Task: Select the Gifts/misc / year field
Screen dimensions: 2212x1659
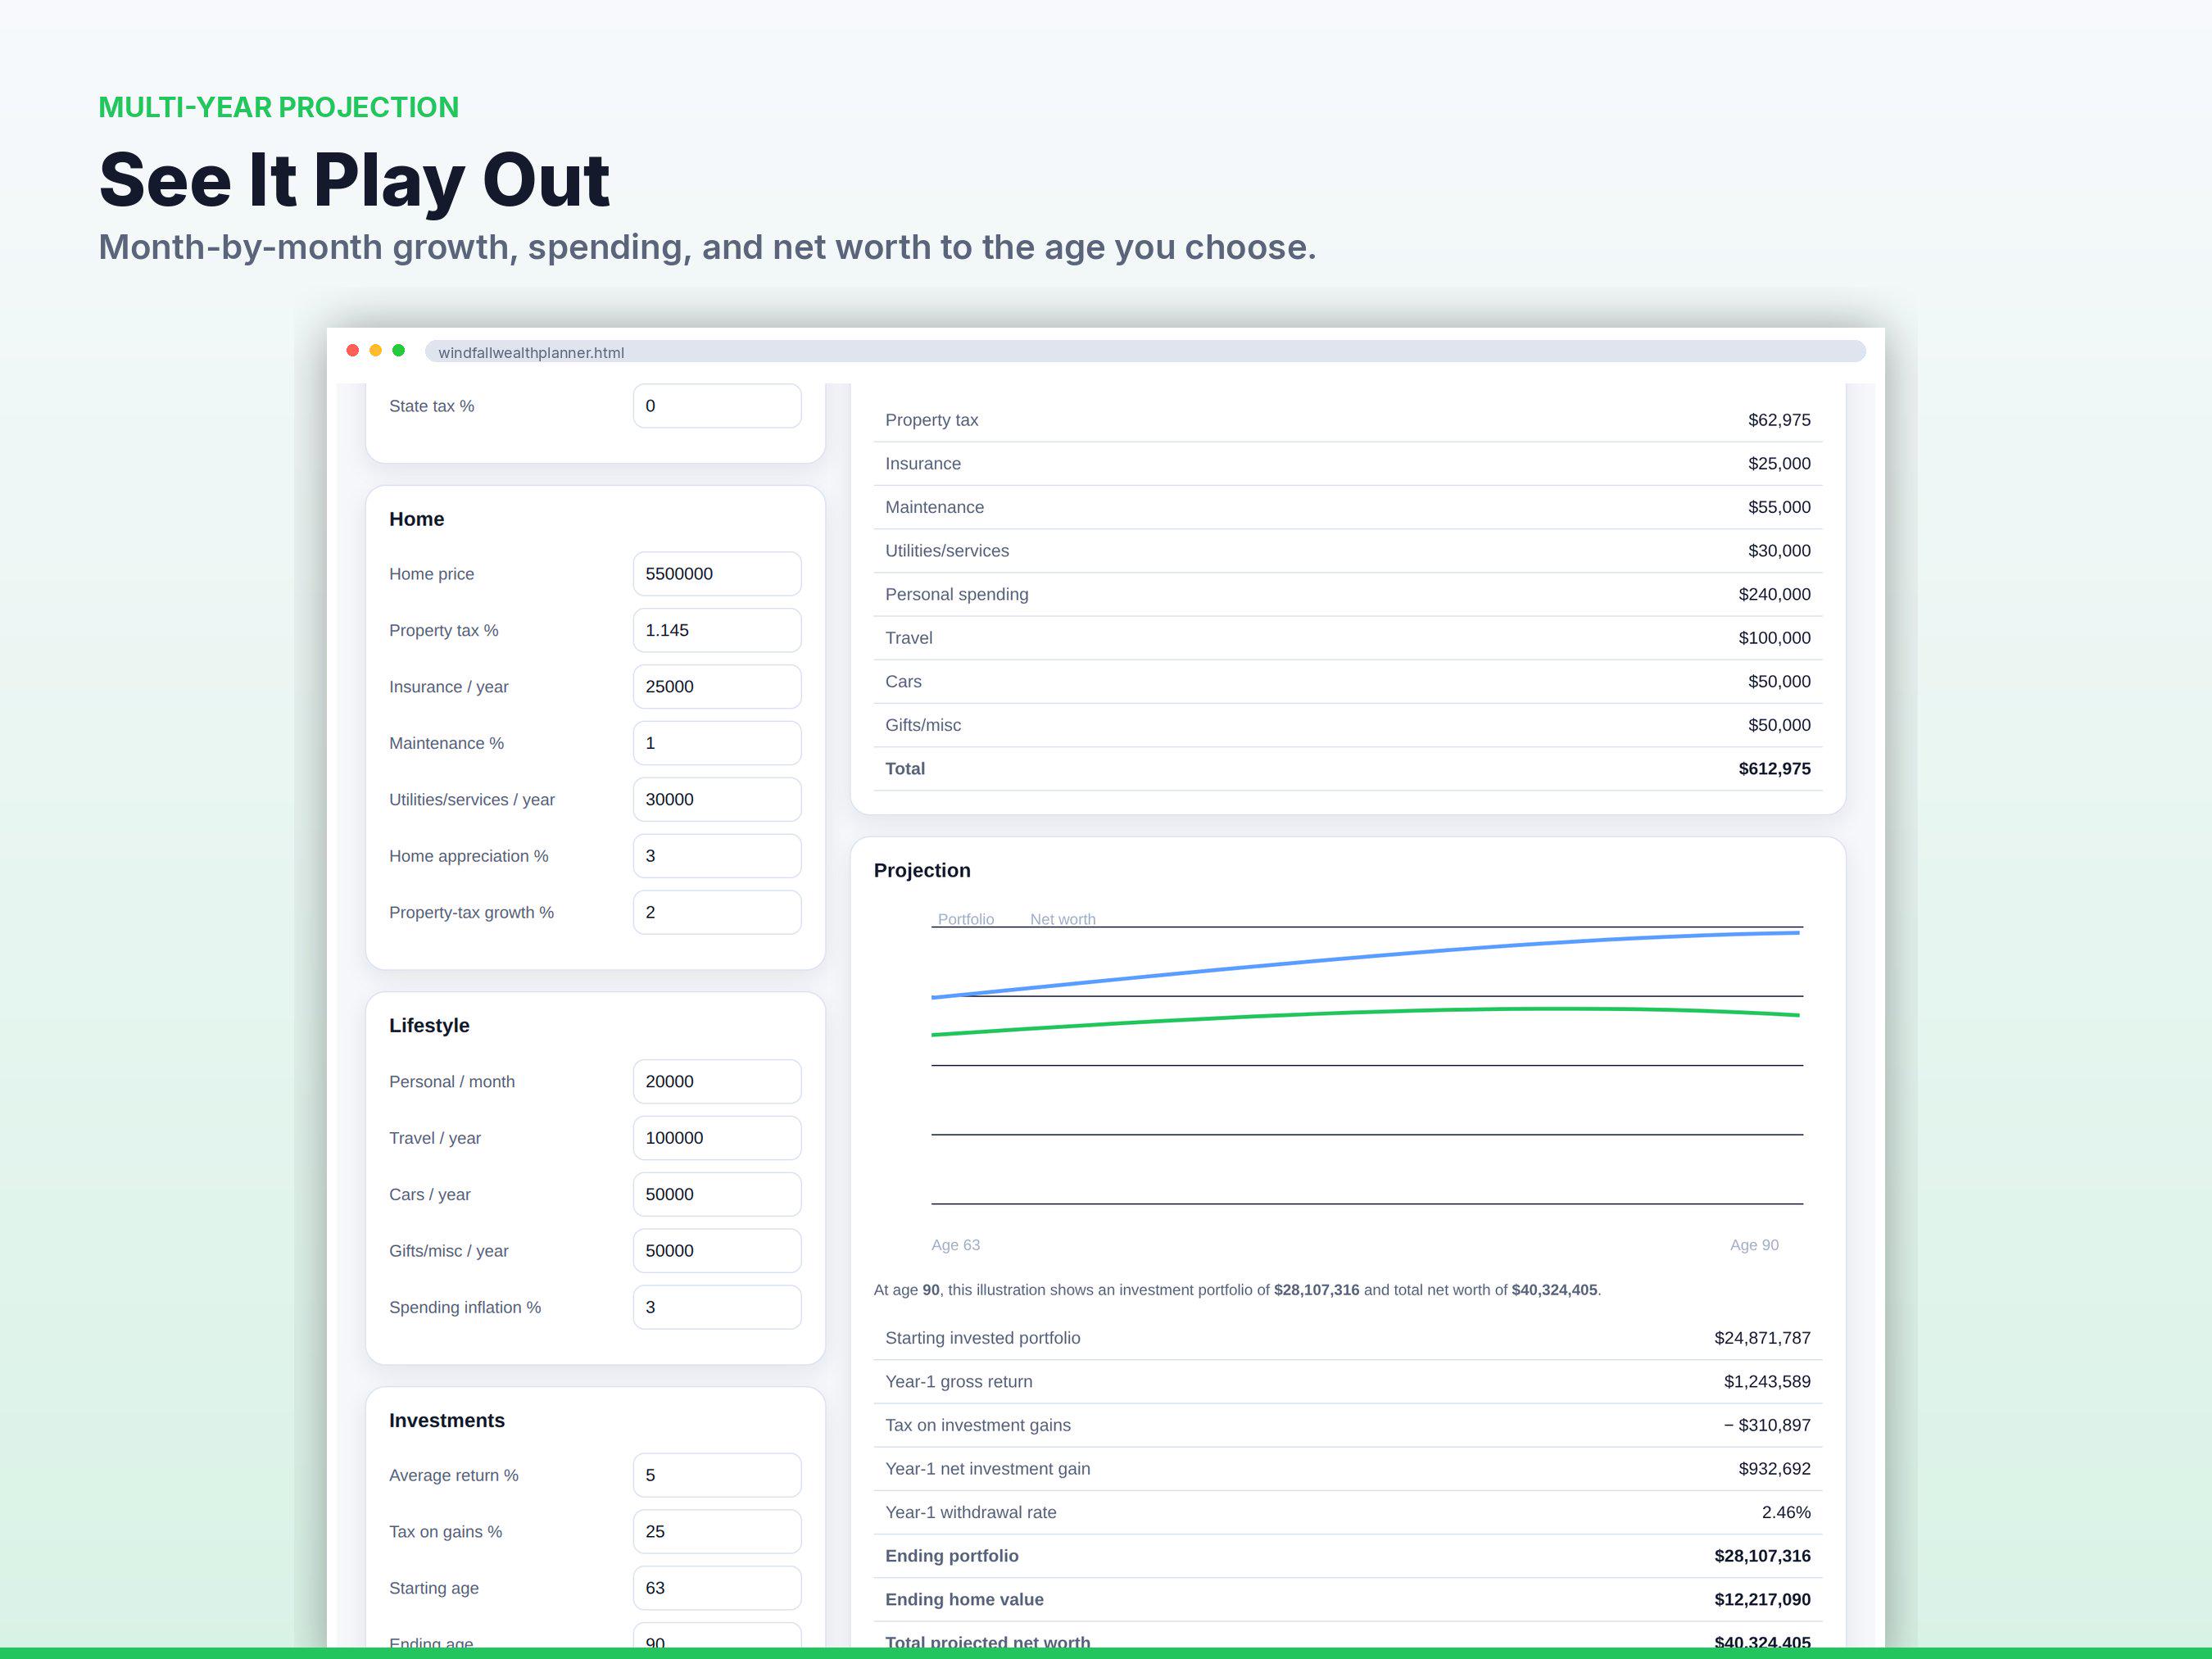Action: coord(717,1251)
